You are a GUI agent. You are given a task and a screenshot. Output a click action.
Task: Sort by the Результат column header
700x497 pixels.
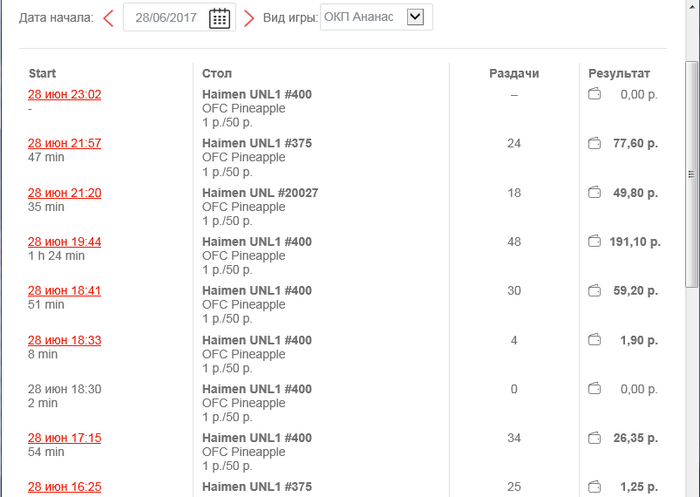(x=619, y=74)
